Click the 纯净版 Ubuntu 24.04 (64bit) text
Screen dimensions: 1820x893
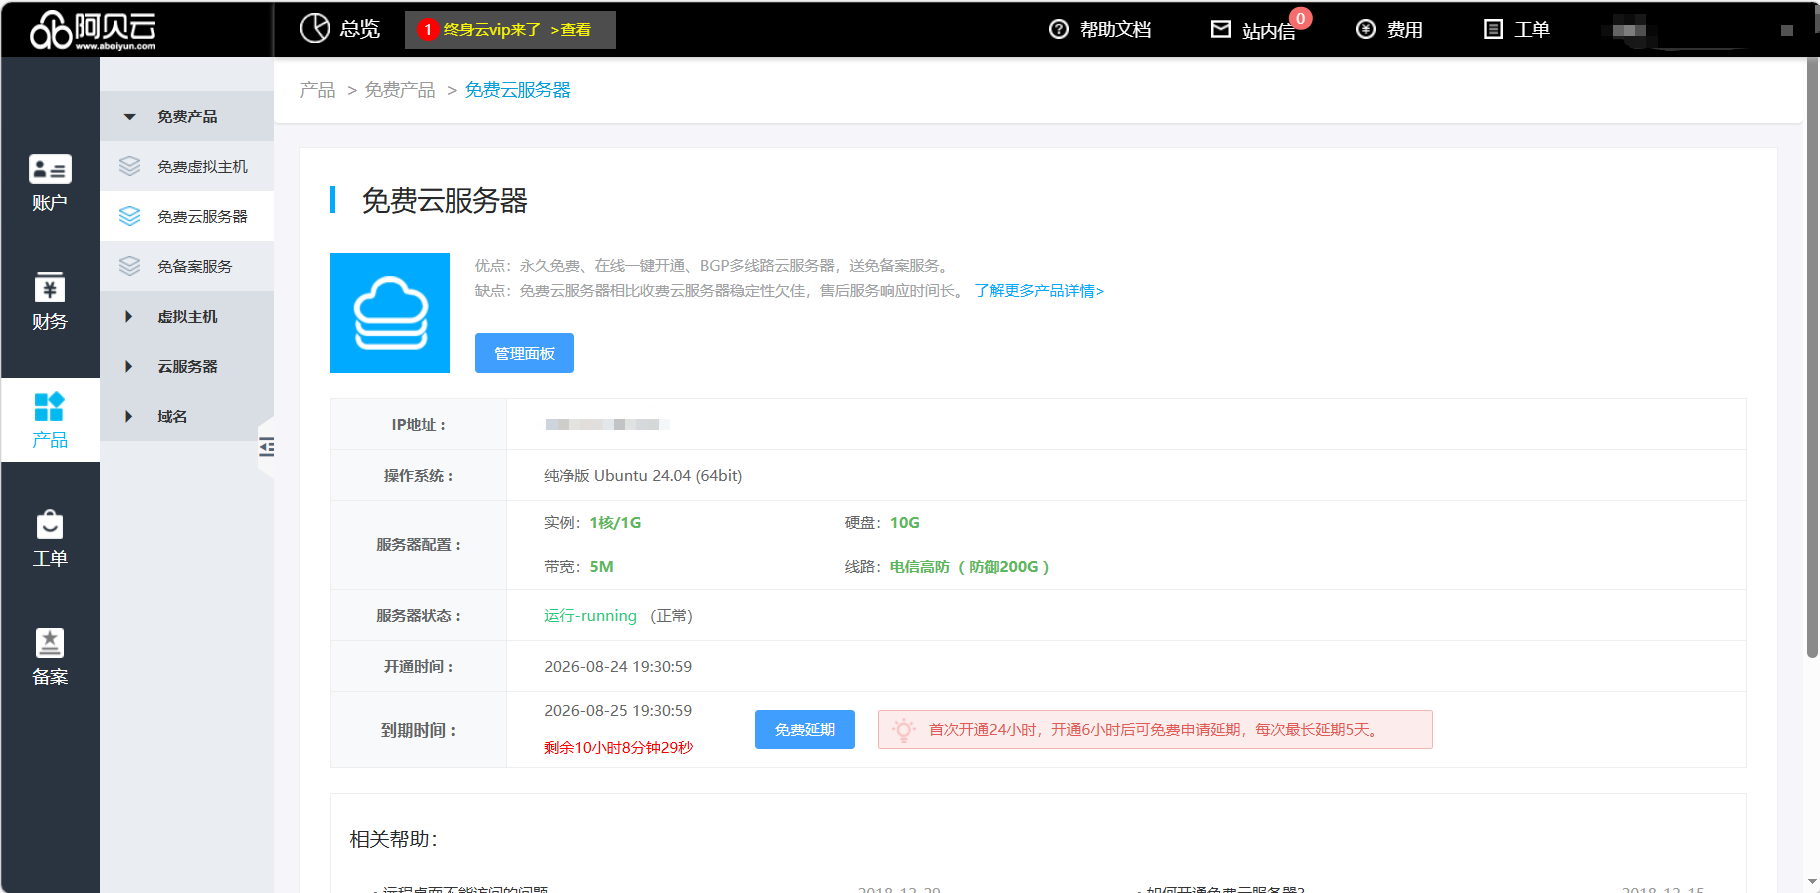(643, 476)
